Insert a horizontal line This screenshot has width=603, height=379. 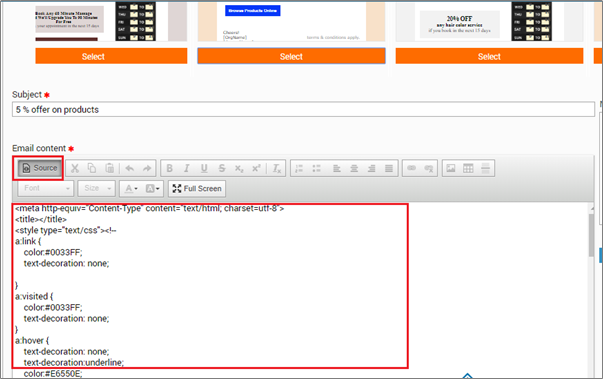click(485, 168)
